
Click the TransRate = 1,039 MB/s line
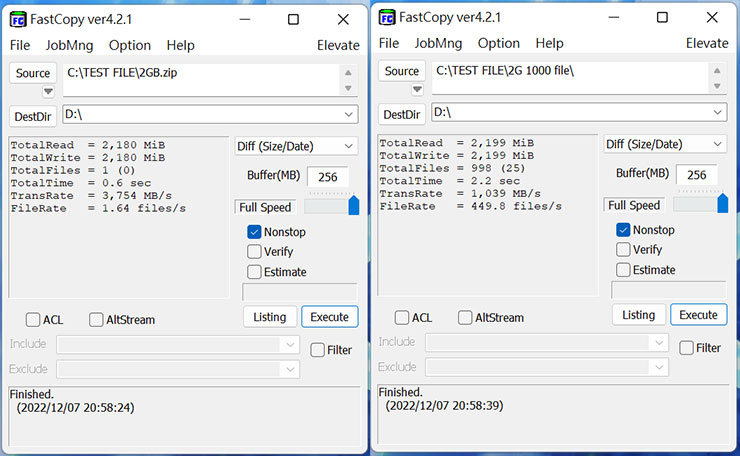click(460, 194)
